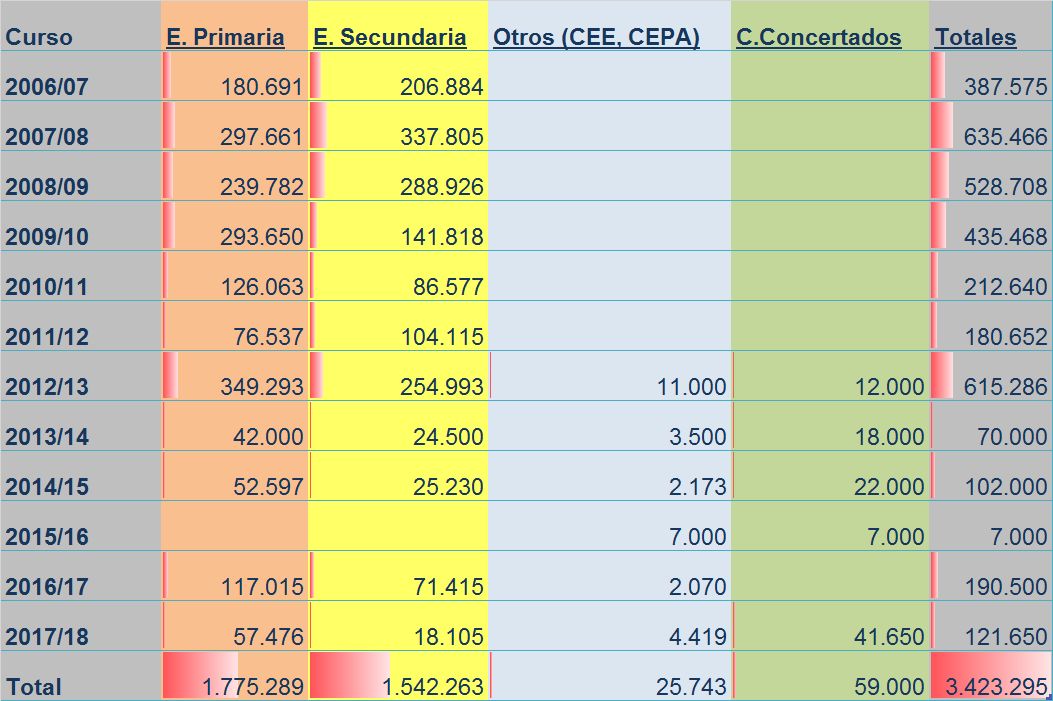1053x701 pixels.
Task: Click C.Concertados value 41.650
Action: (x=889, y=637)
